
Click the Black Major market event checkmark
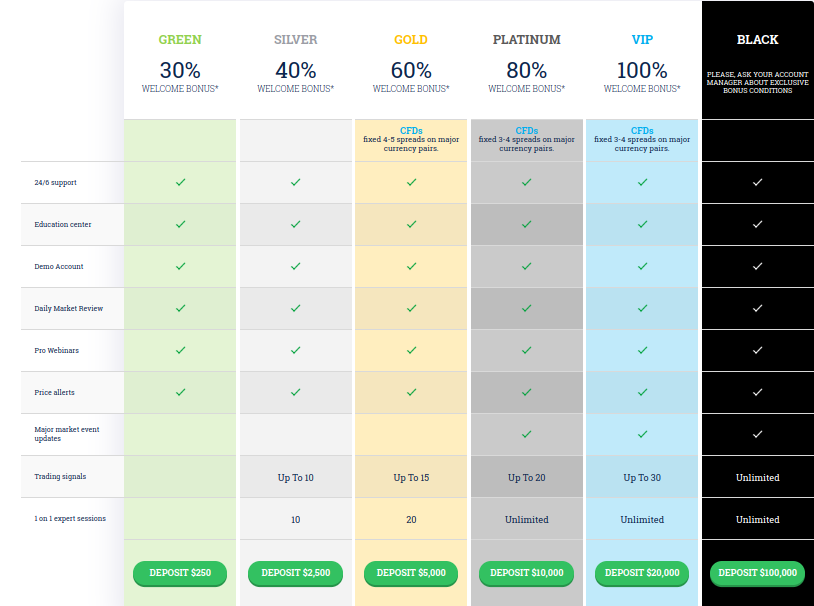757,435
